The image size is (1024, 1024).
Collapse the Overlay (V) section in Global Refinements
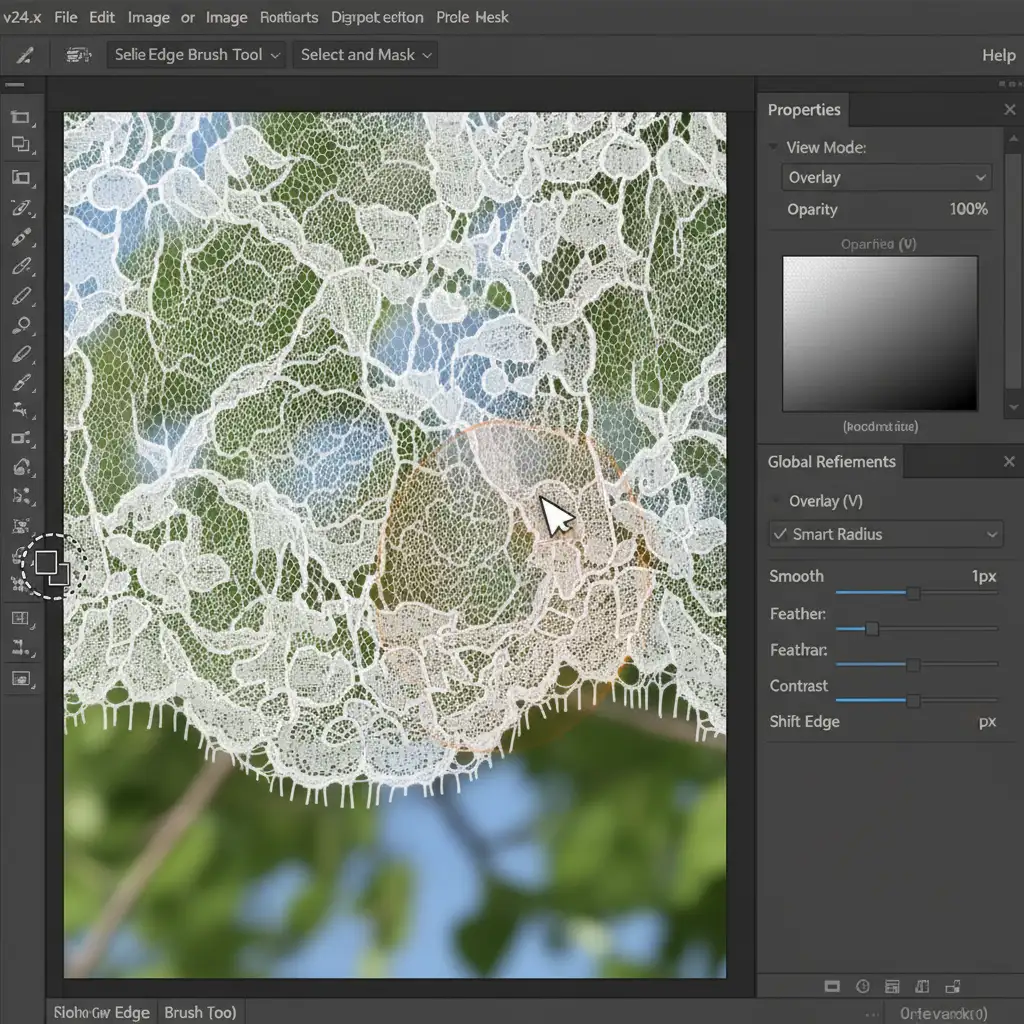tap(775, 501)
